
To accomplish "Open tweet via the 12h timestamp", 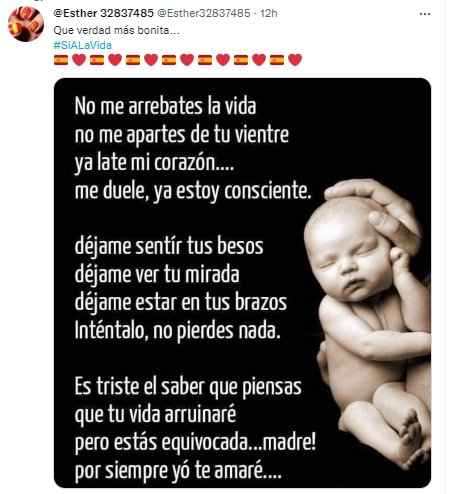I will pyautogui.click(x=269, y=13).
